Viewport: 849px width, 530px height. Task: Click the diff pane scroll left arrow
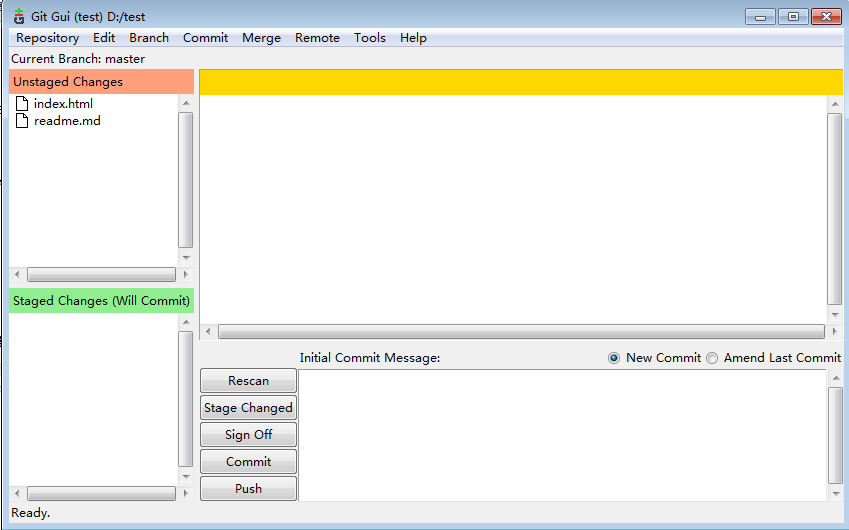(x=208, y=331)
